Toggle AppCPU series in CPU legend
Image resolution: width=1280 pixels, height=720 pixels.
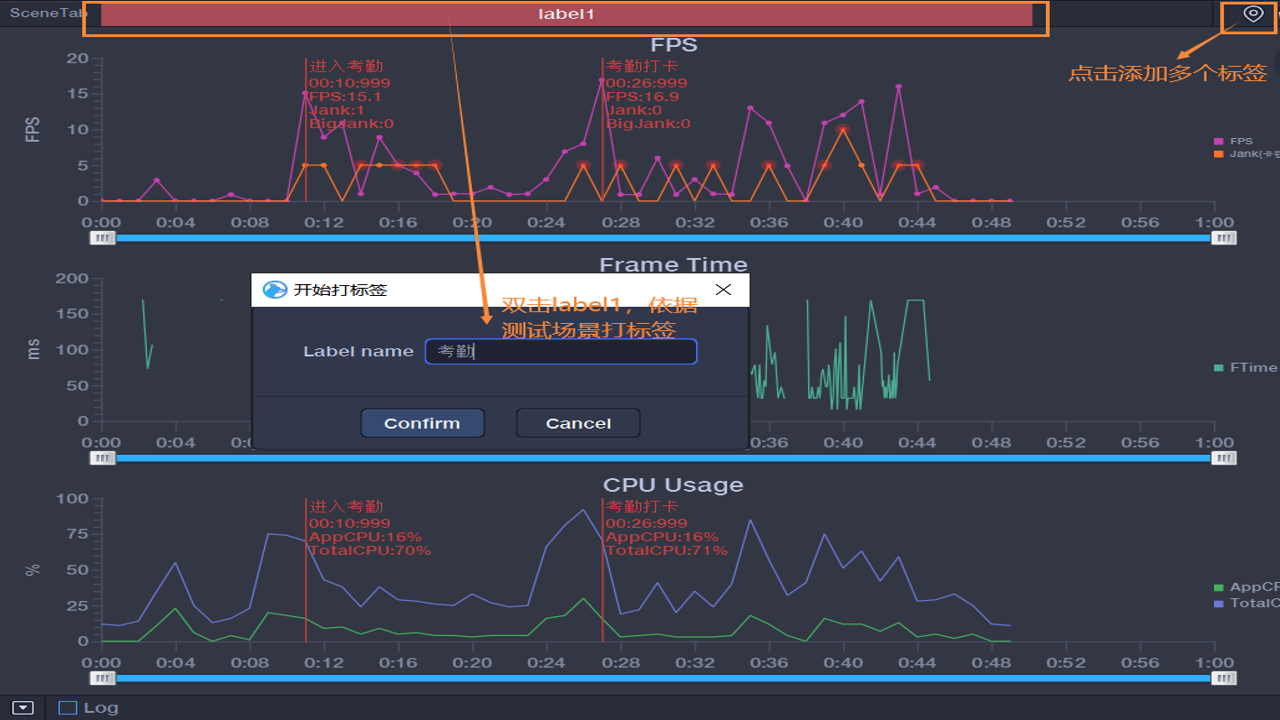(1246, 588)
